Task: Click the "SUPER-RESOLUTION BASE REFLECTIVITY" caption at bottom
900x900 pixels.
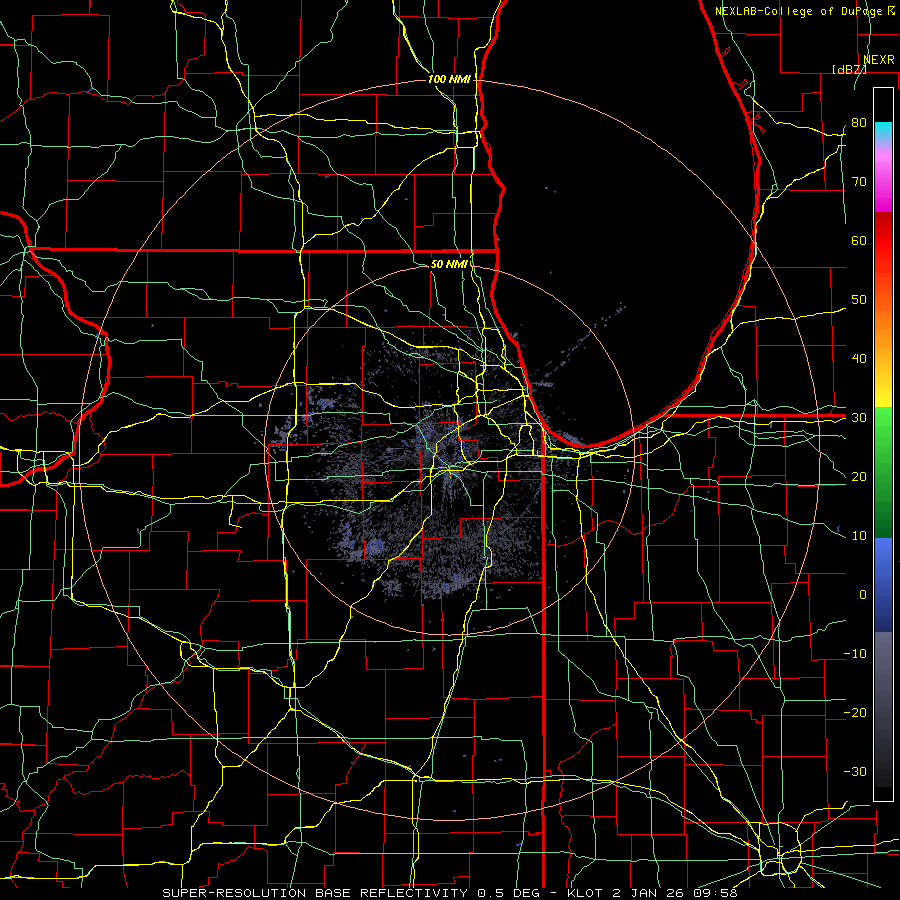Action: (315, 893)
